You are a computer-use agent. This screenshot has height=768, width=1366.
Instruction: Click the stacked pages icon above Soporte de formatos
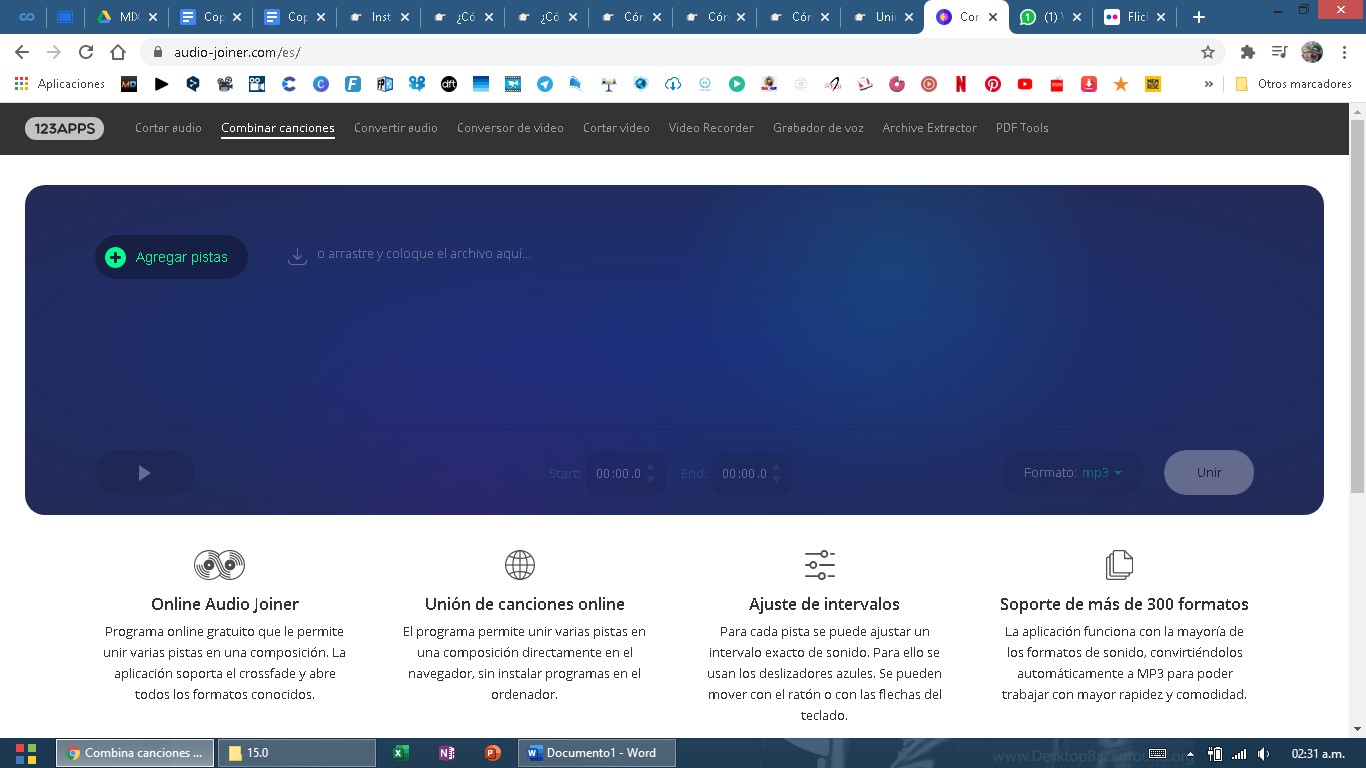1119,564
